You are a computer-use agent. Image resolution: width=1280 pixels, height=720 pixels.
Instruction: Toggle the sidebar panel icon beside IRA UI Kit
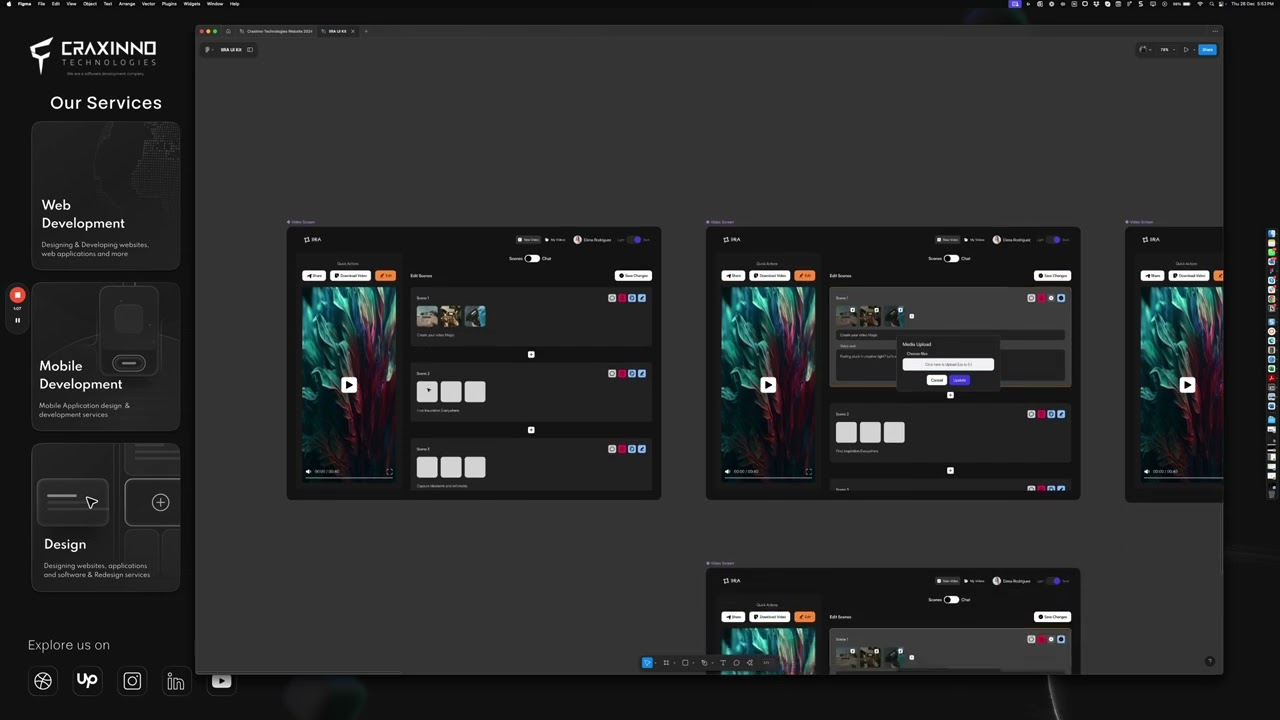click(250, 50)
